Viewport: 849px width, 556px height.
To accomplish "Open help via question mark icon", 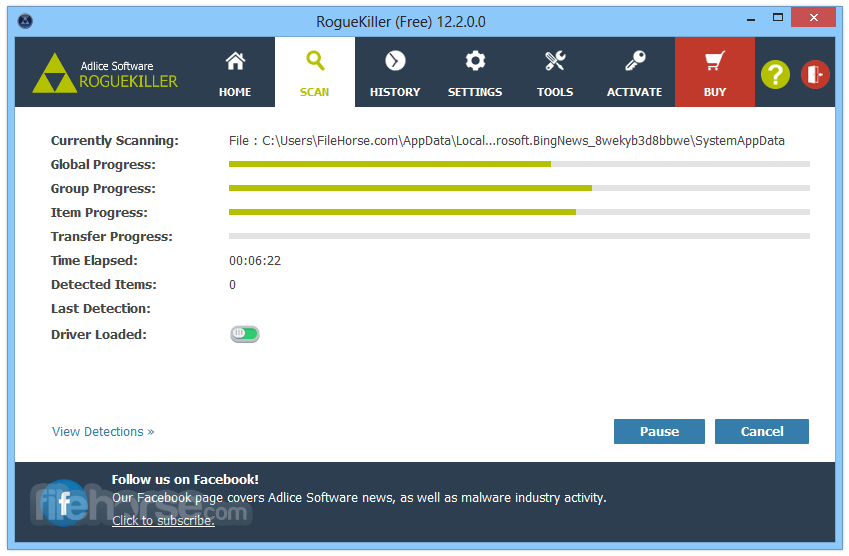I will coord(775,74).
